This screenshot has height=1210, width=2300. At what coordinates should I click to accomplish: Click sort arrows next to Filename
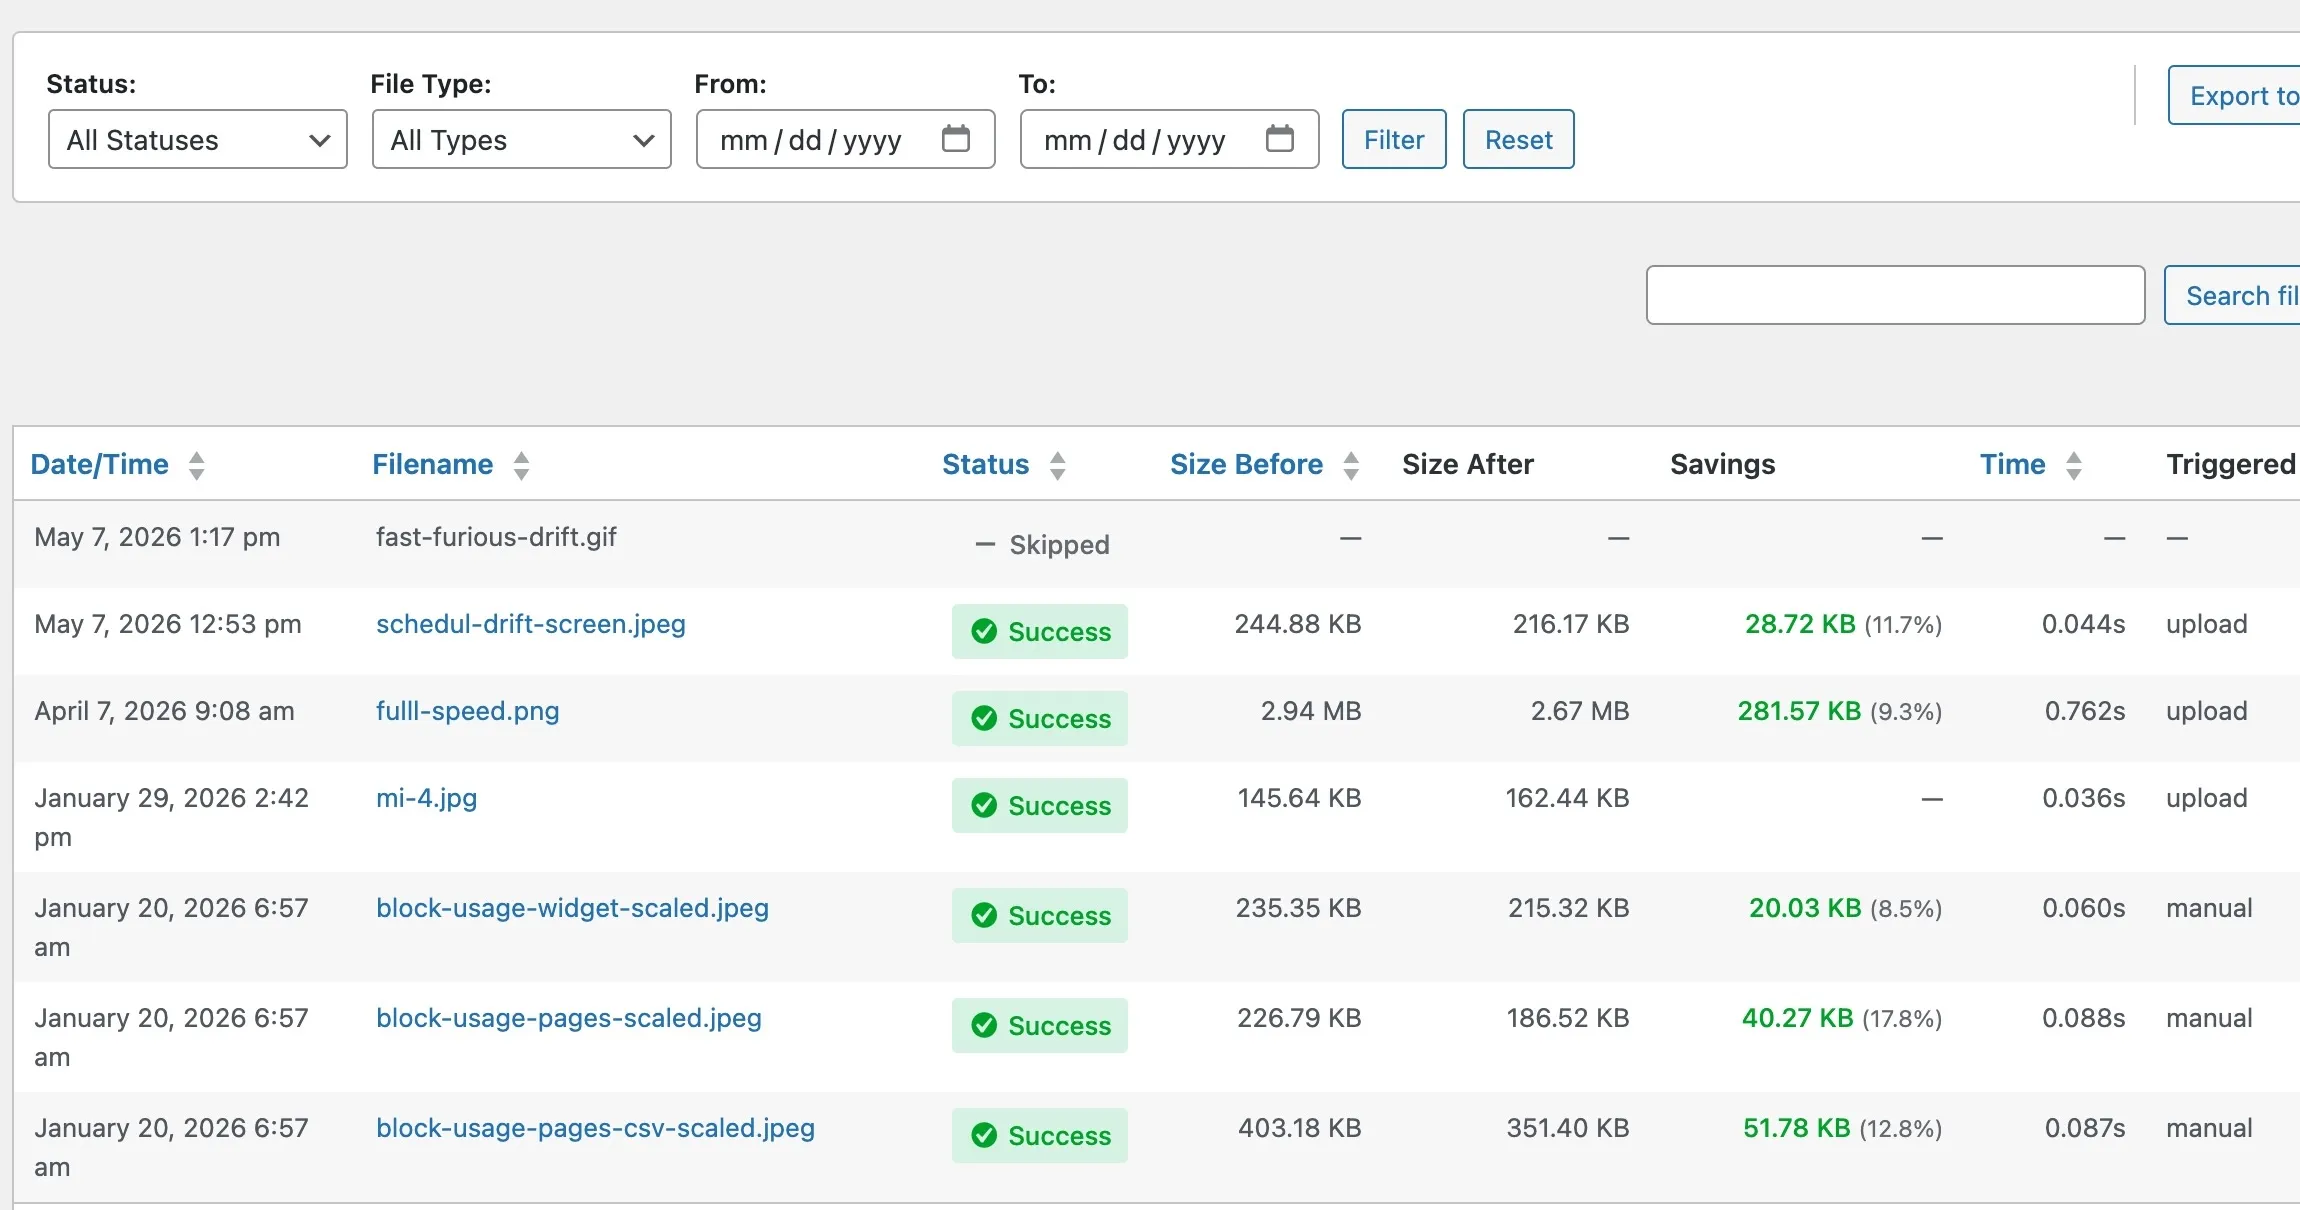coord(521,465)
